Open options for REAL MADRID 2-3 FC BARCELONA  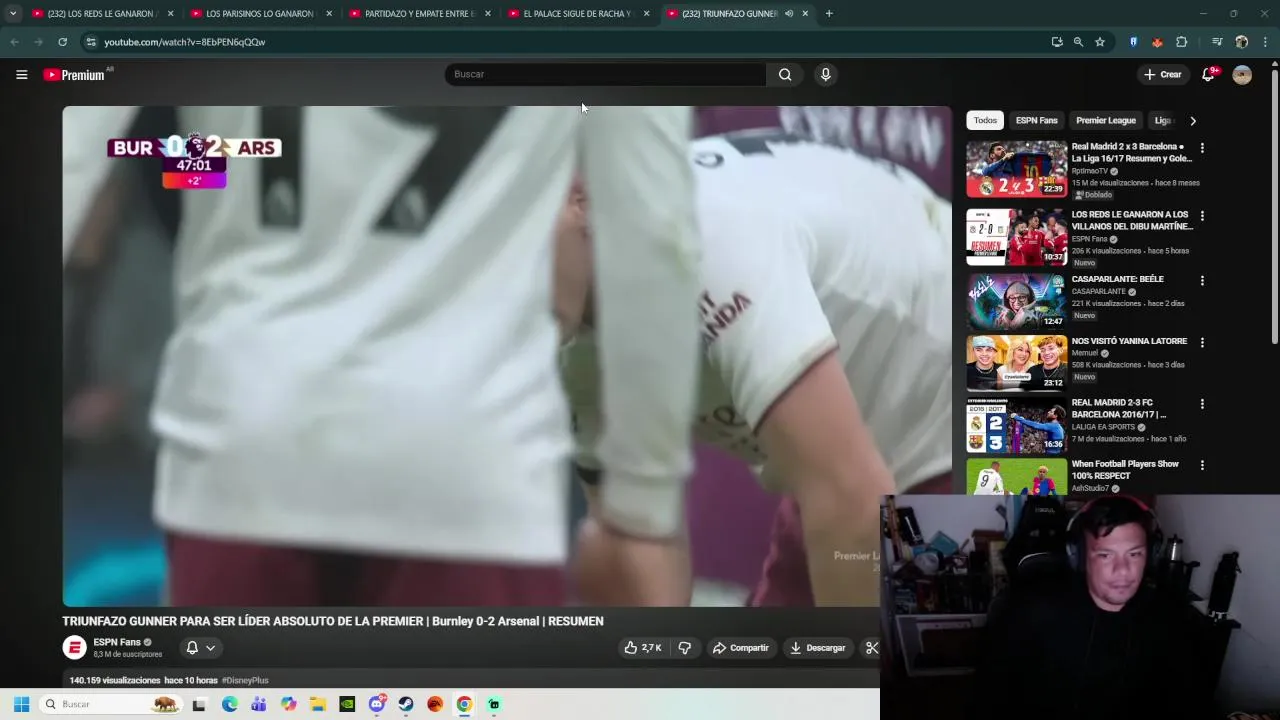1202,404
